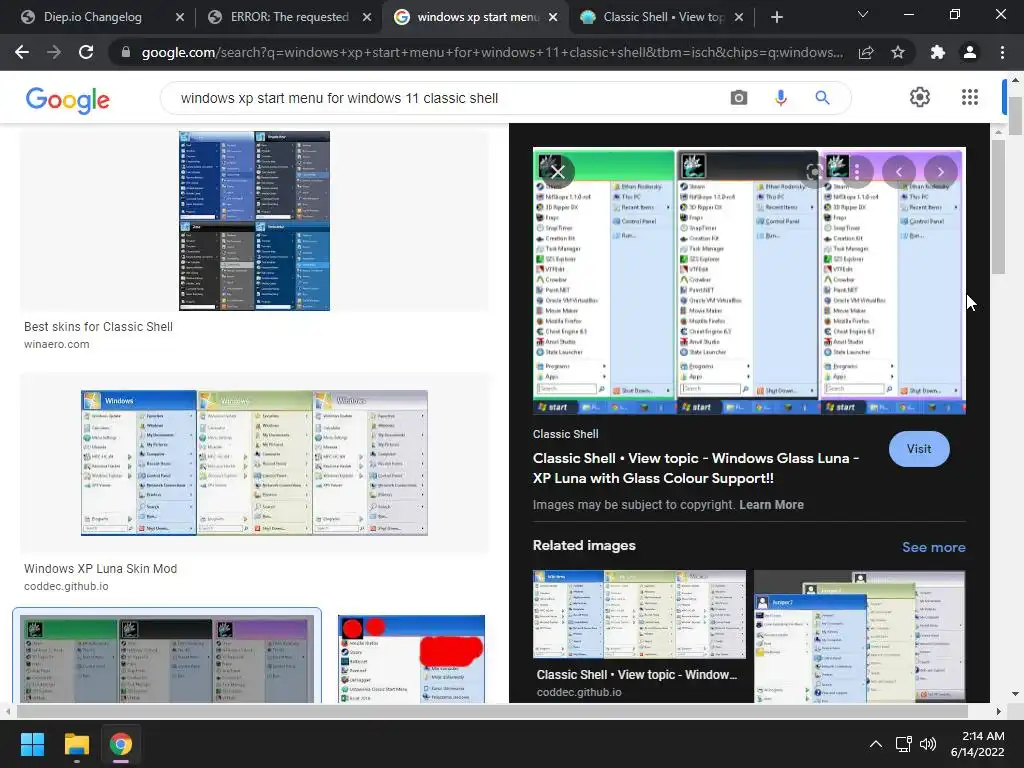The width and height of the screenshot is (1024, 768).
Task: Open related image Classic Shell View topic
Action: (x=639, y=615)
